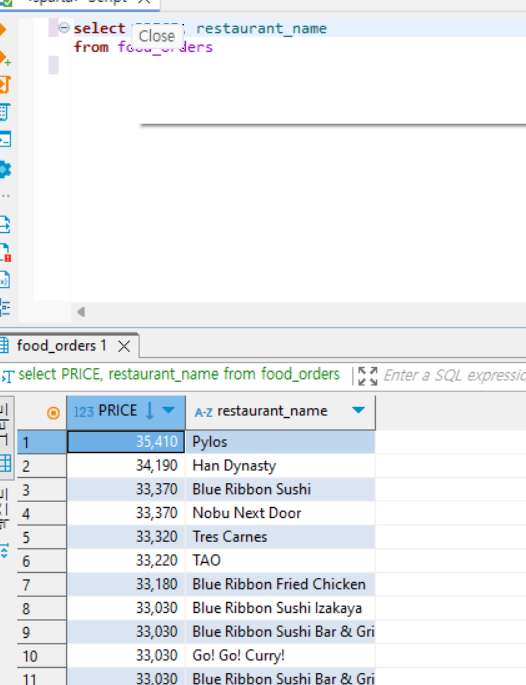Run the SQL statement with the orange arrow
Image resolution: width=526 pixels, height=685 pixels.
tap(2, 30)
